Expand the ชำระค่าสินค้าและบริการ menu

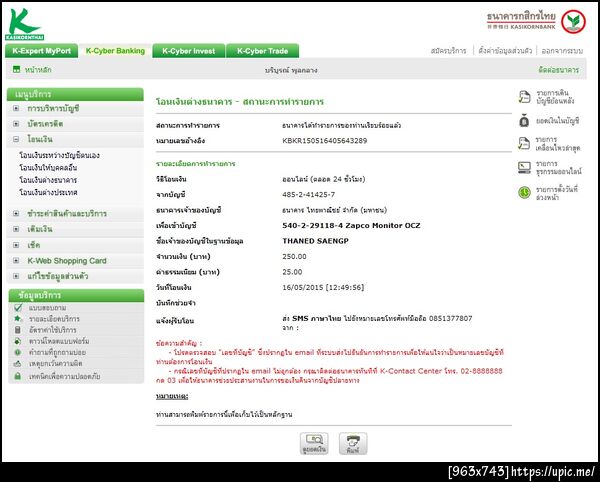(x=16, y=213)
